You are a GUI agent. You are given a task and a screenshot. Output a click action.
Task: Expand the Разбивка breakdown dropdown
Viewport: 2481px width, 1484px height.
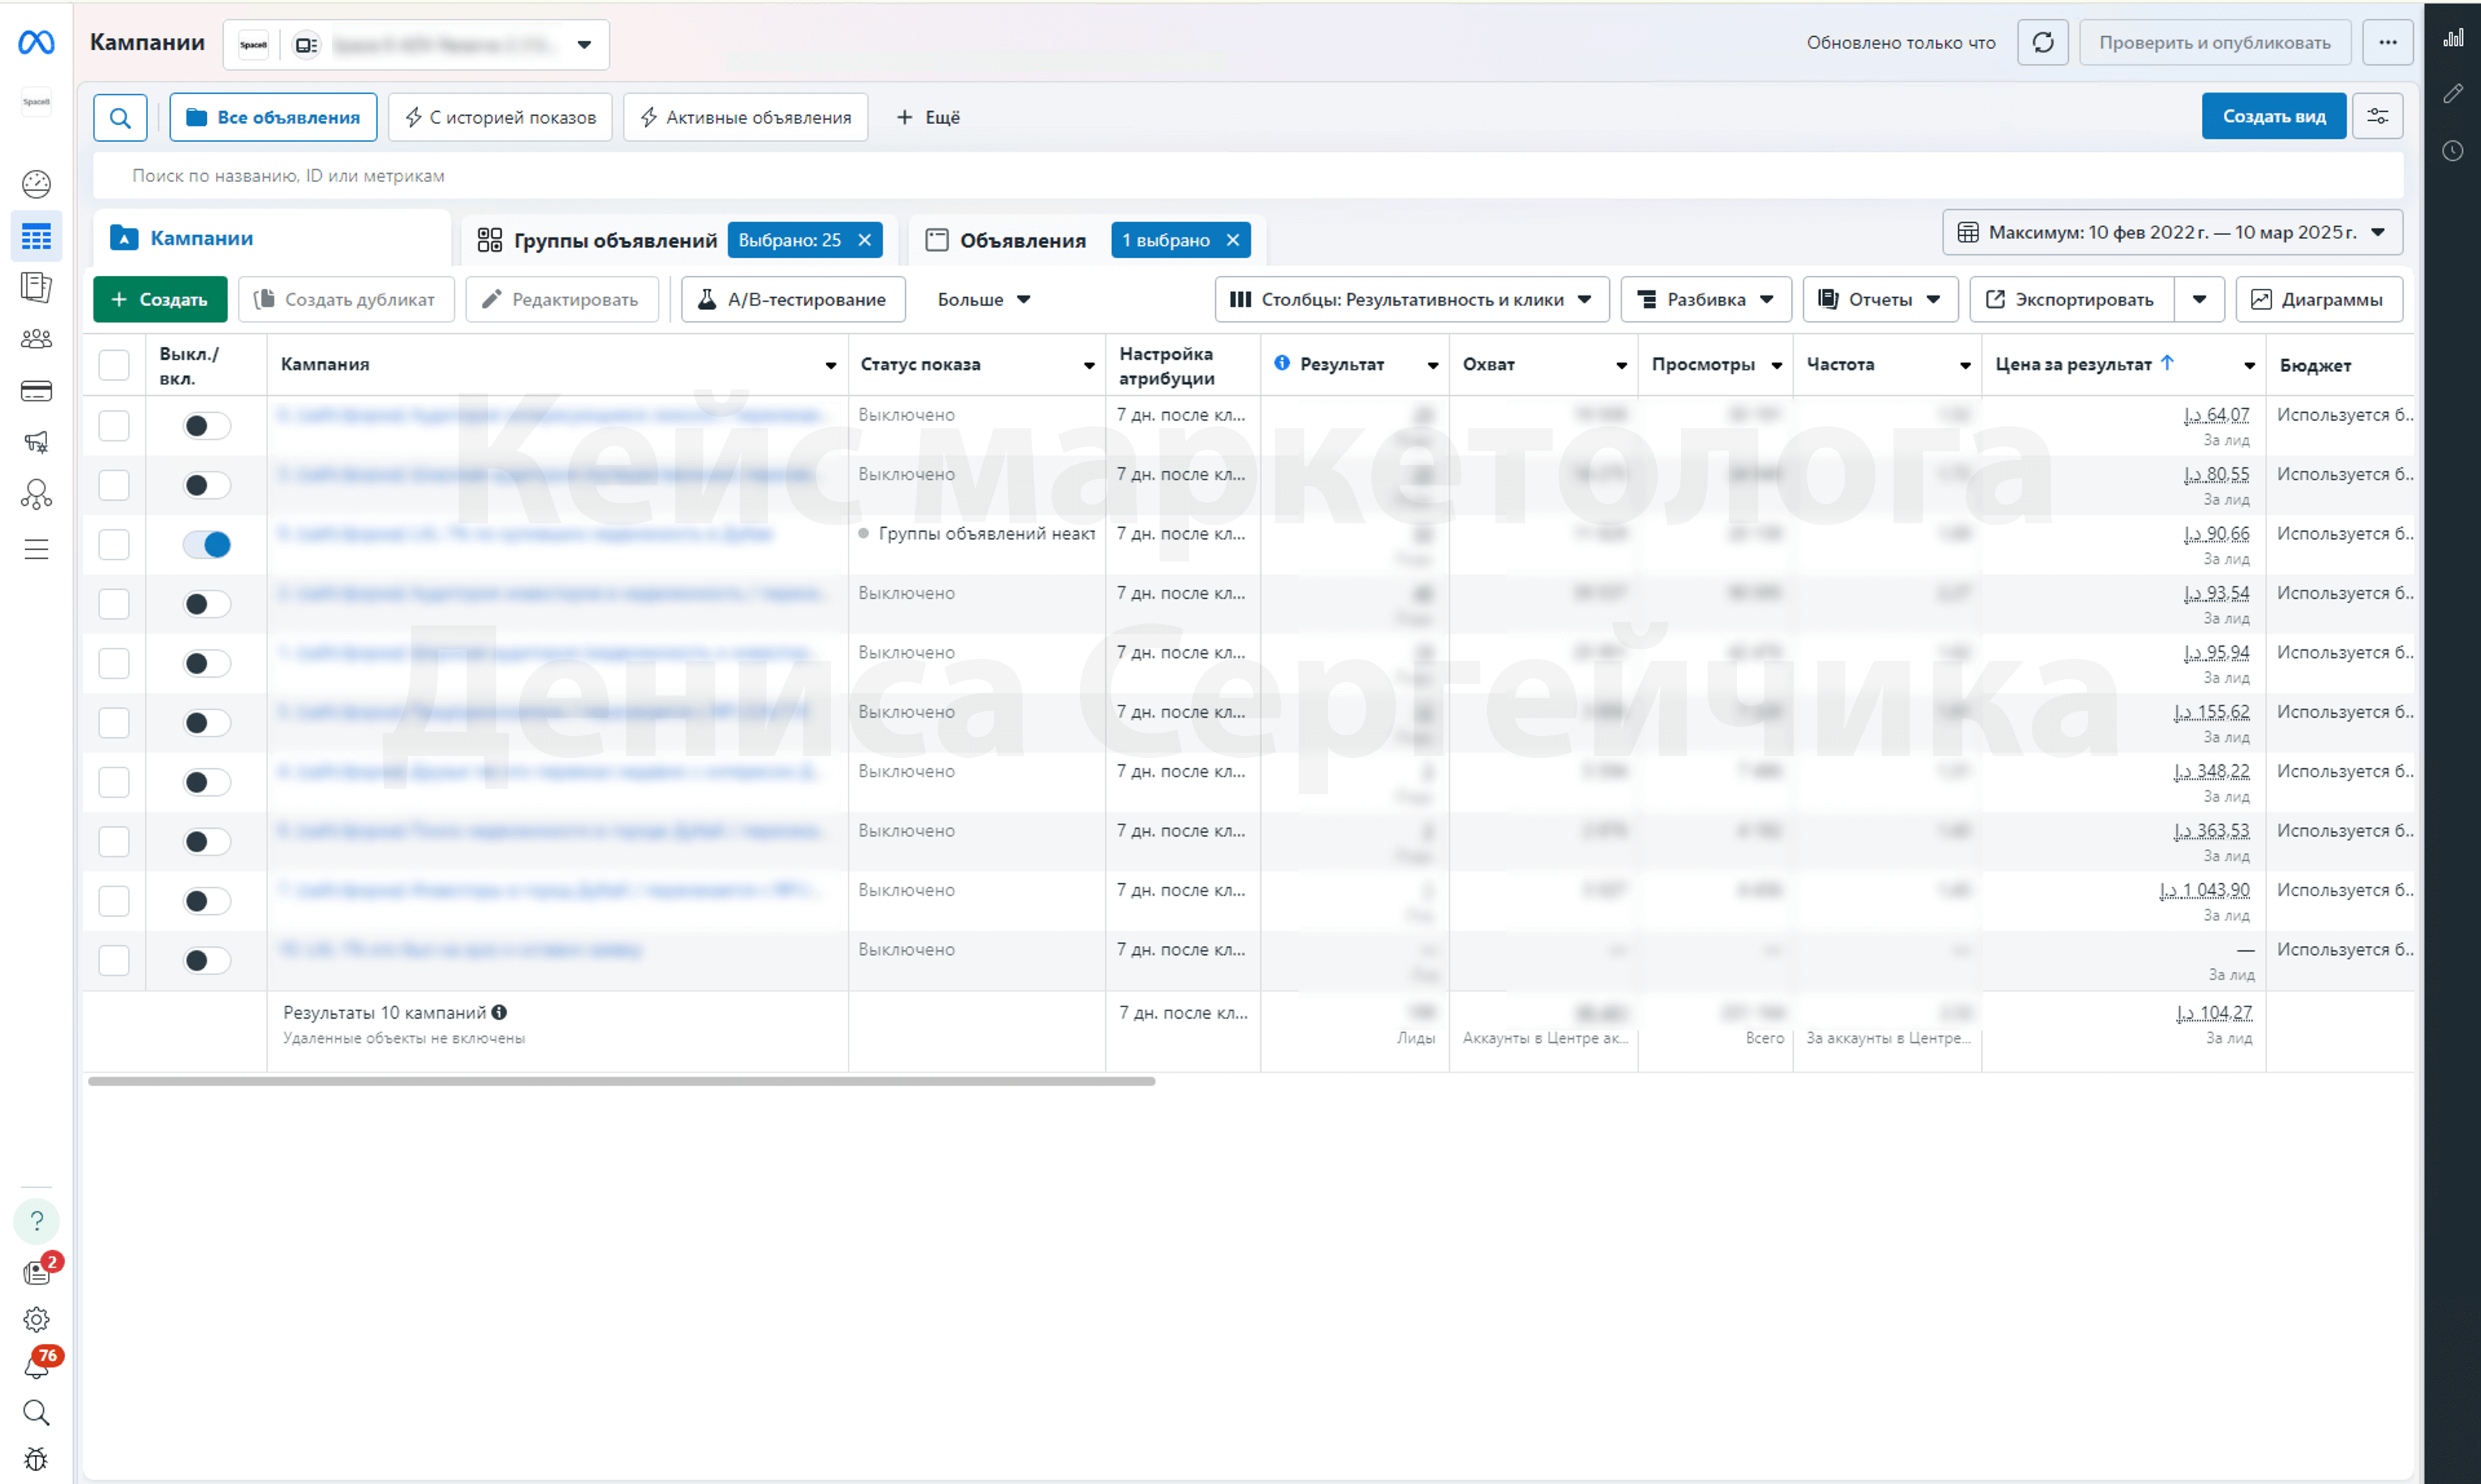click(x=1705, y=300)
